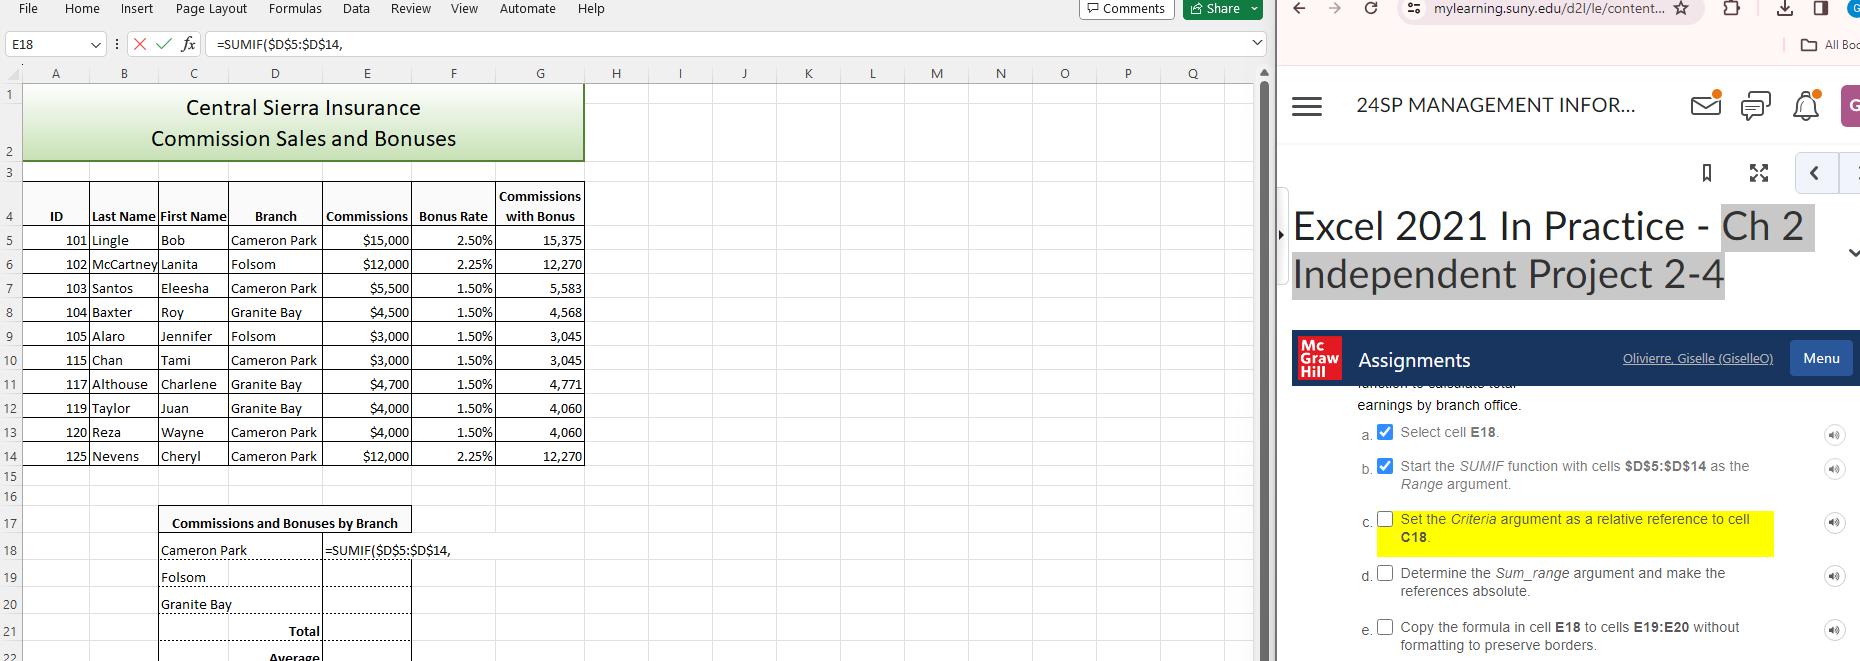Open the formula bar more options dots

click(x=117, y=44)
